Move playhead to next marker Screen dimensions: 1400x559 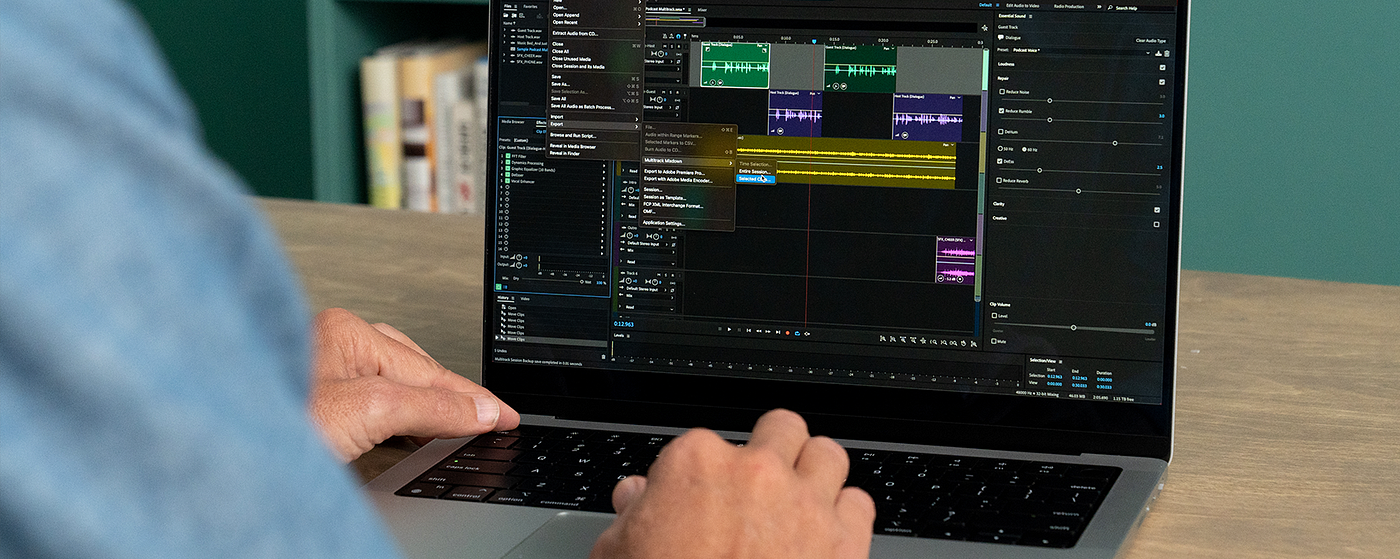777,332
